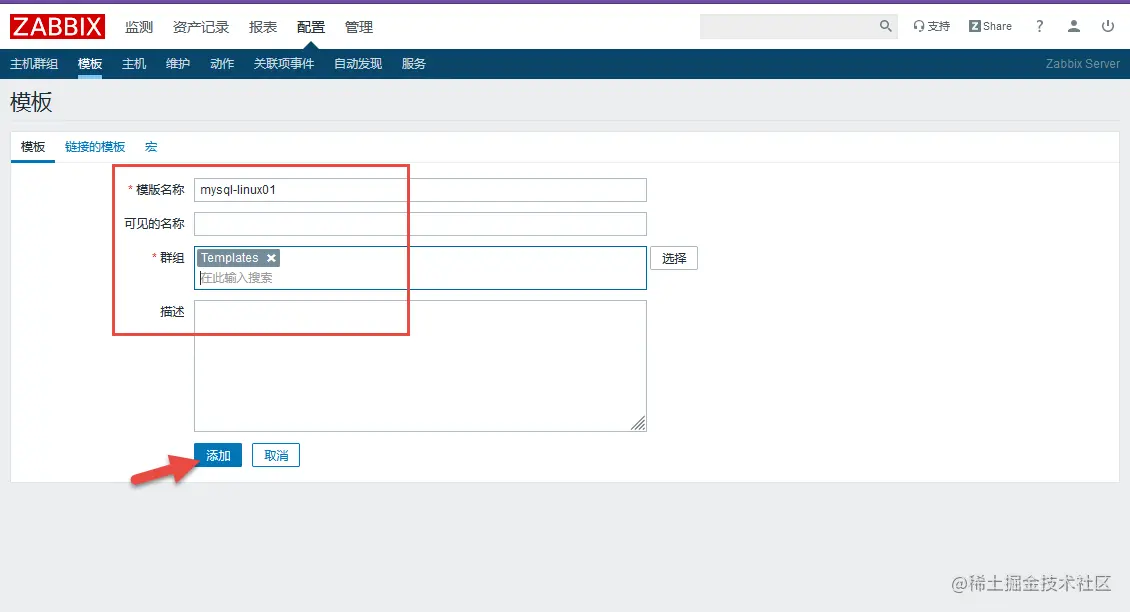1130x612 pixels.
Task: Click the description textarea resize handle
Action: 639,424
